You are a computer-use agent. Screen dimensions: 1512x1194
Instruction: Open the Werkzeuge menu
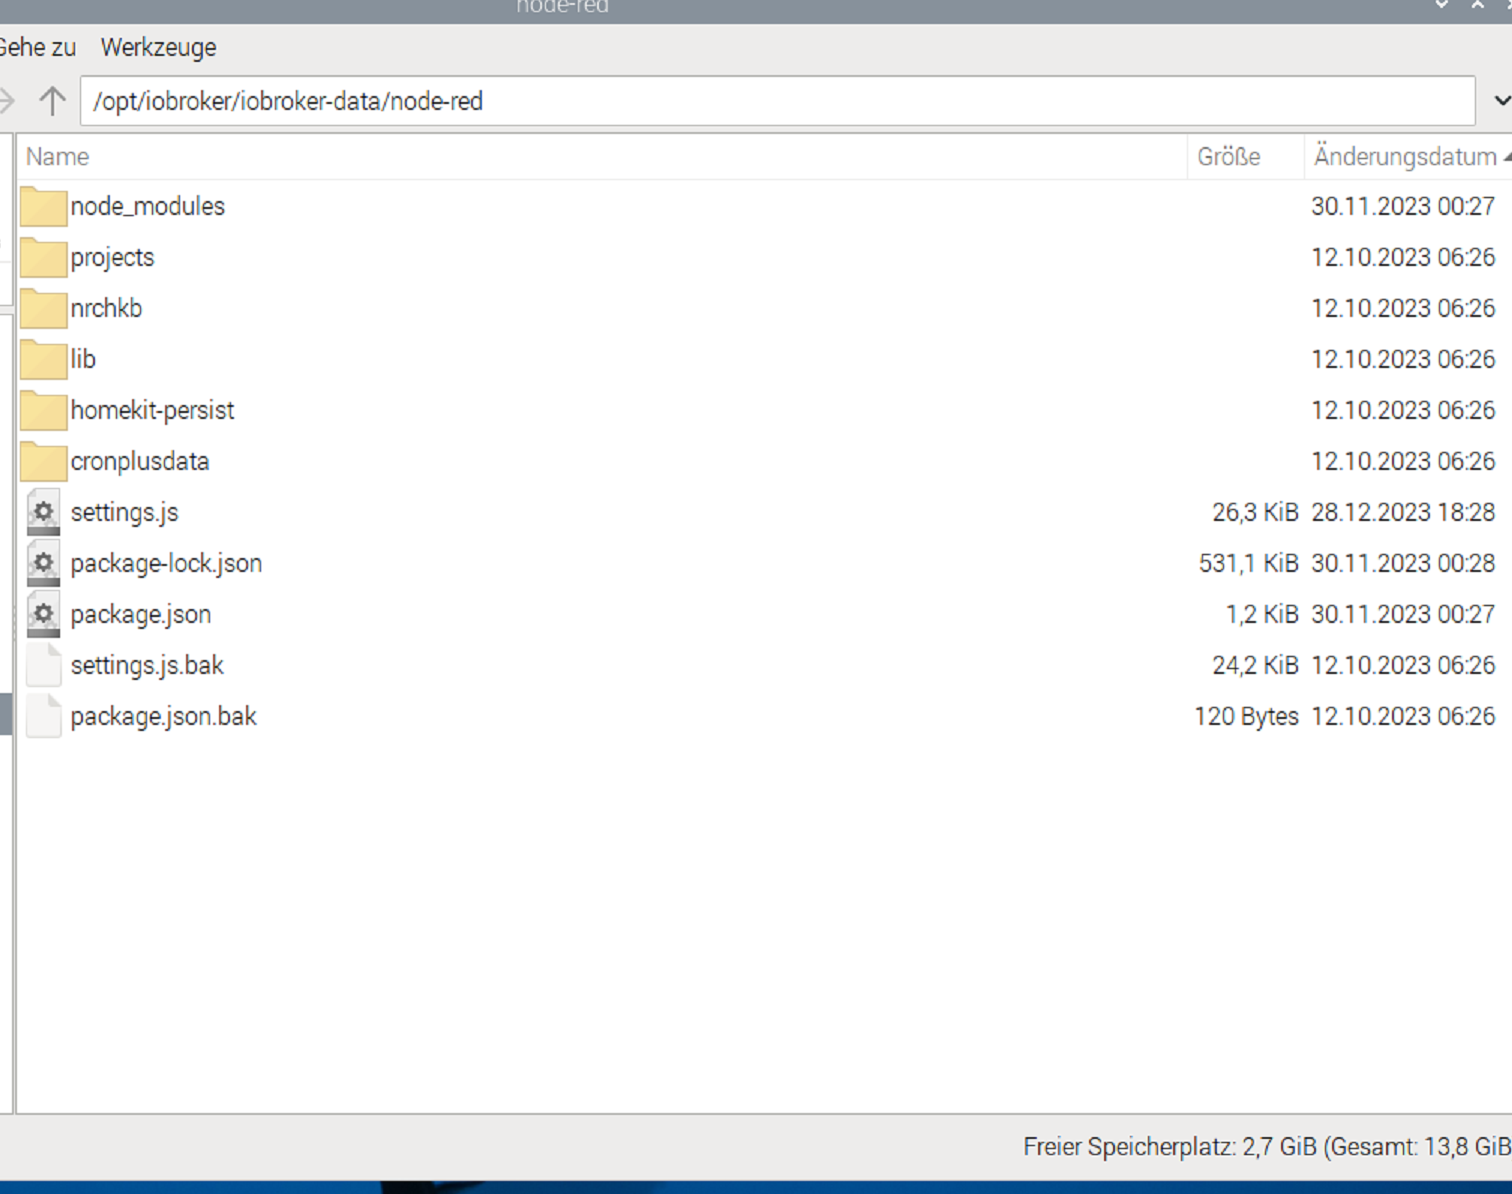tap(158, 47)
